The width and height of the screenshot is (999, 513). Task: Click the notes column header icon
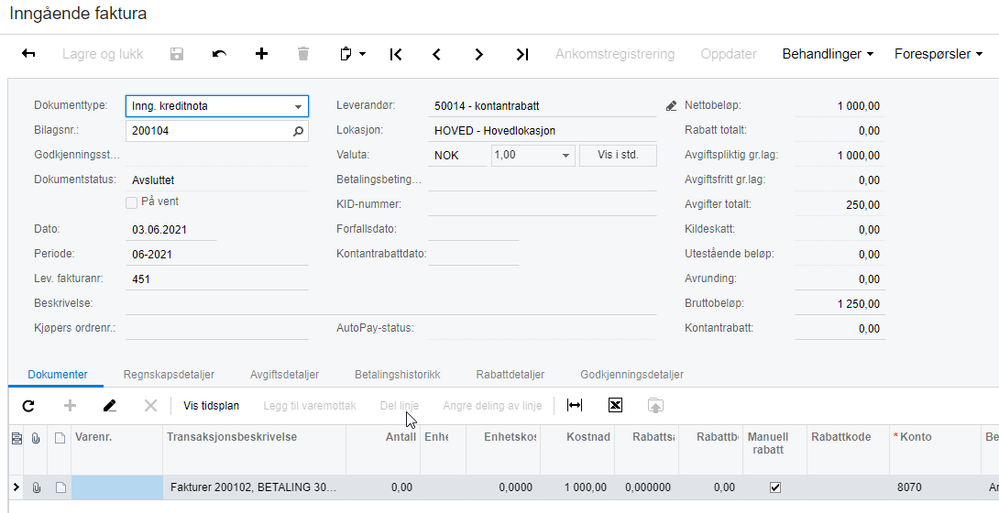[x=59, y=437]
